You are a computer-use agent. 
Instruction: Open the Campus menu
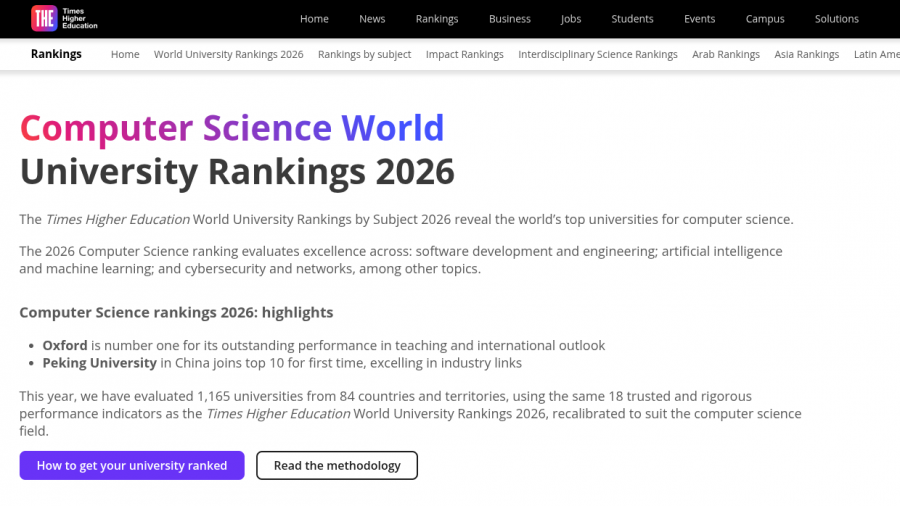[x=765, y=19]
